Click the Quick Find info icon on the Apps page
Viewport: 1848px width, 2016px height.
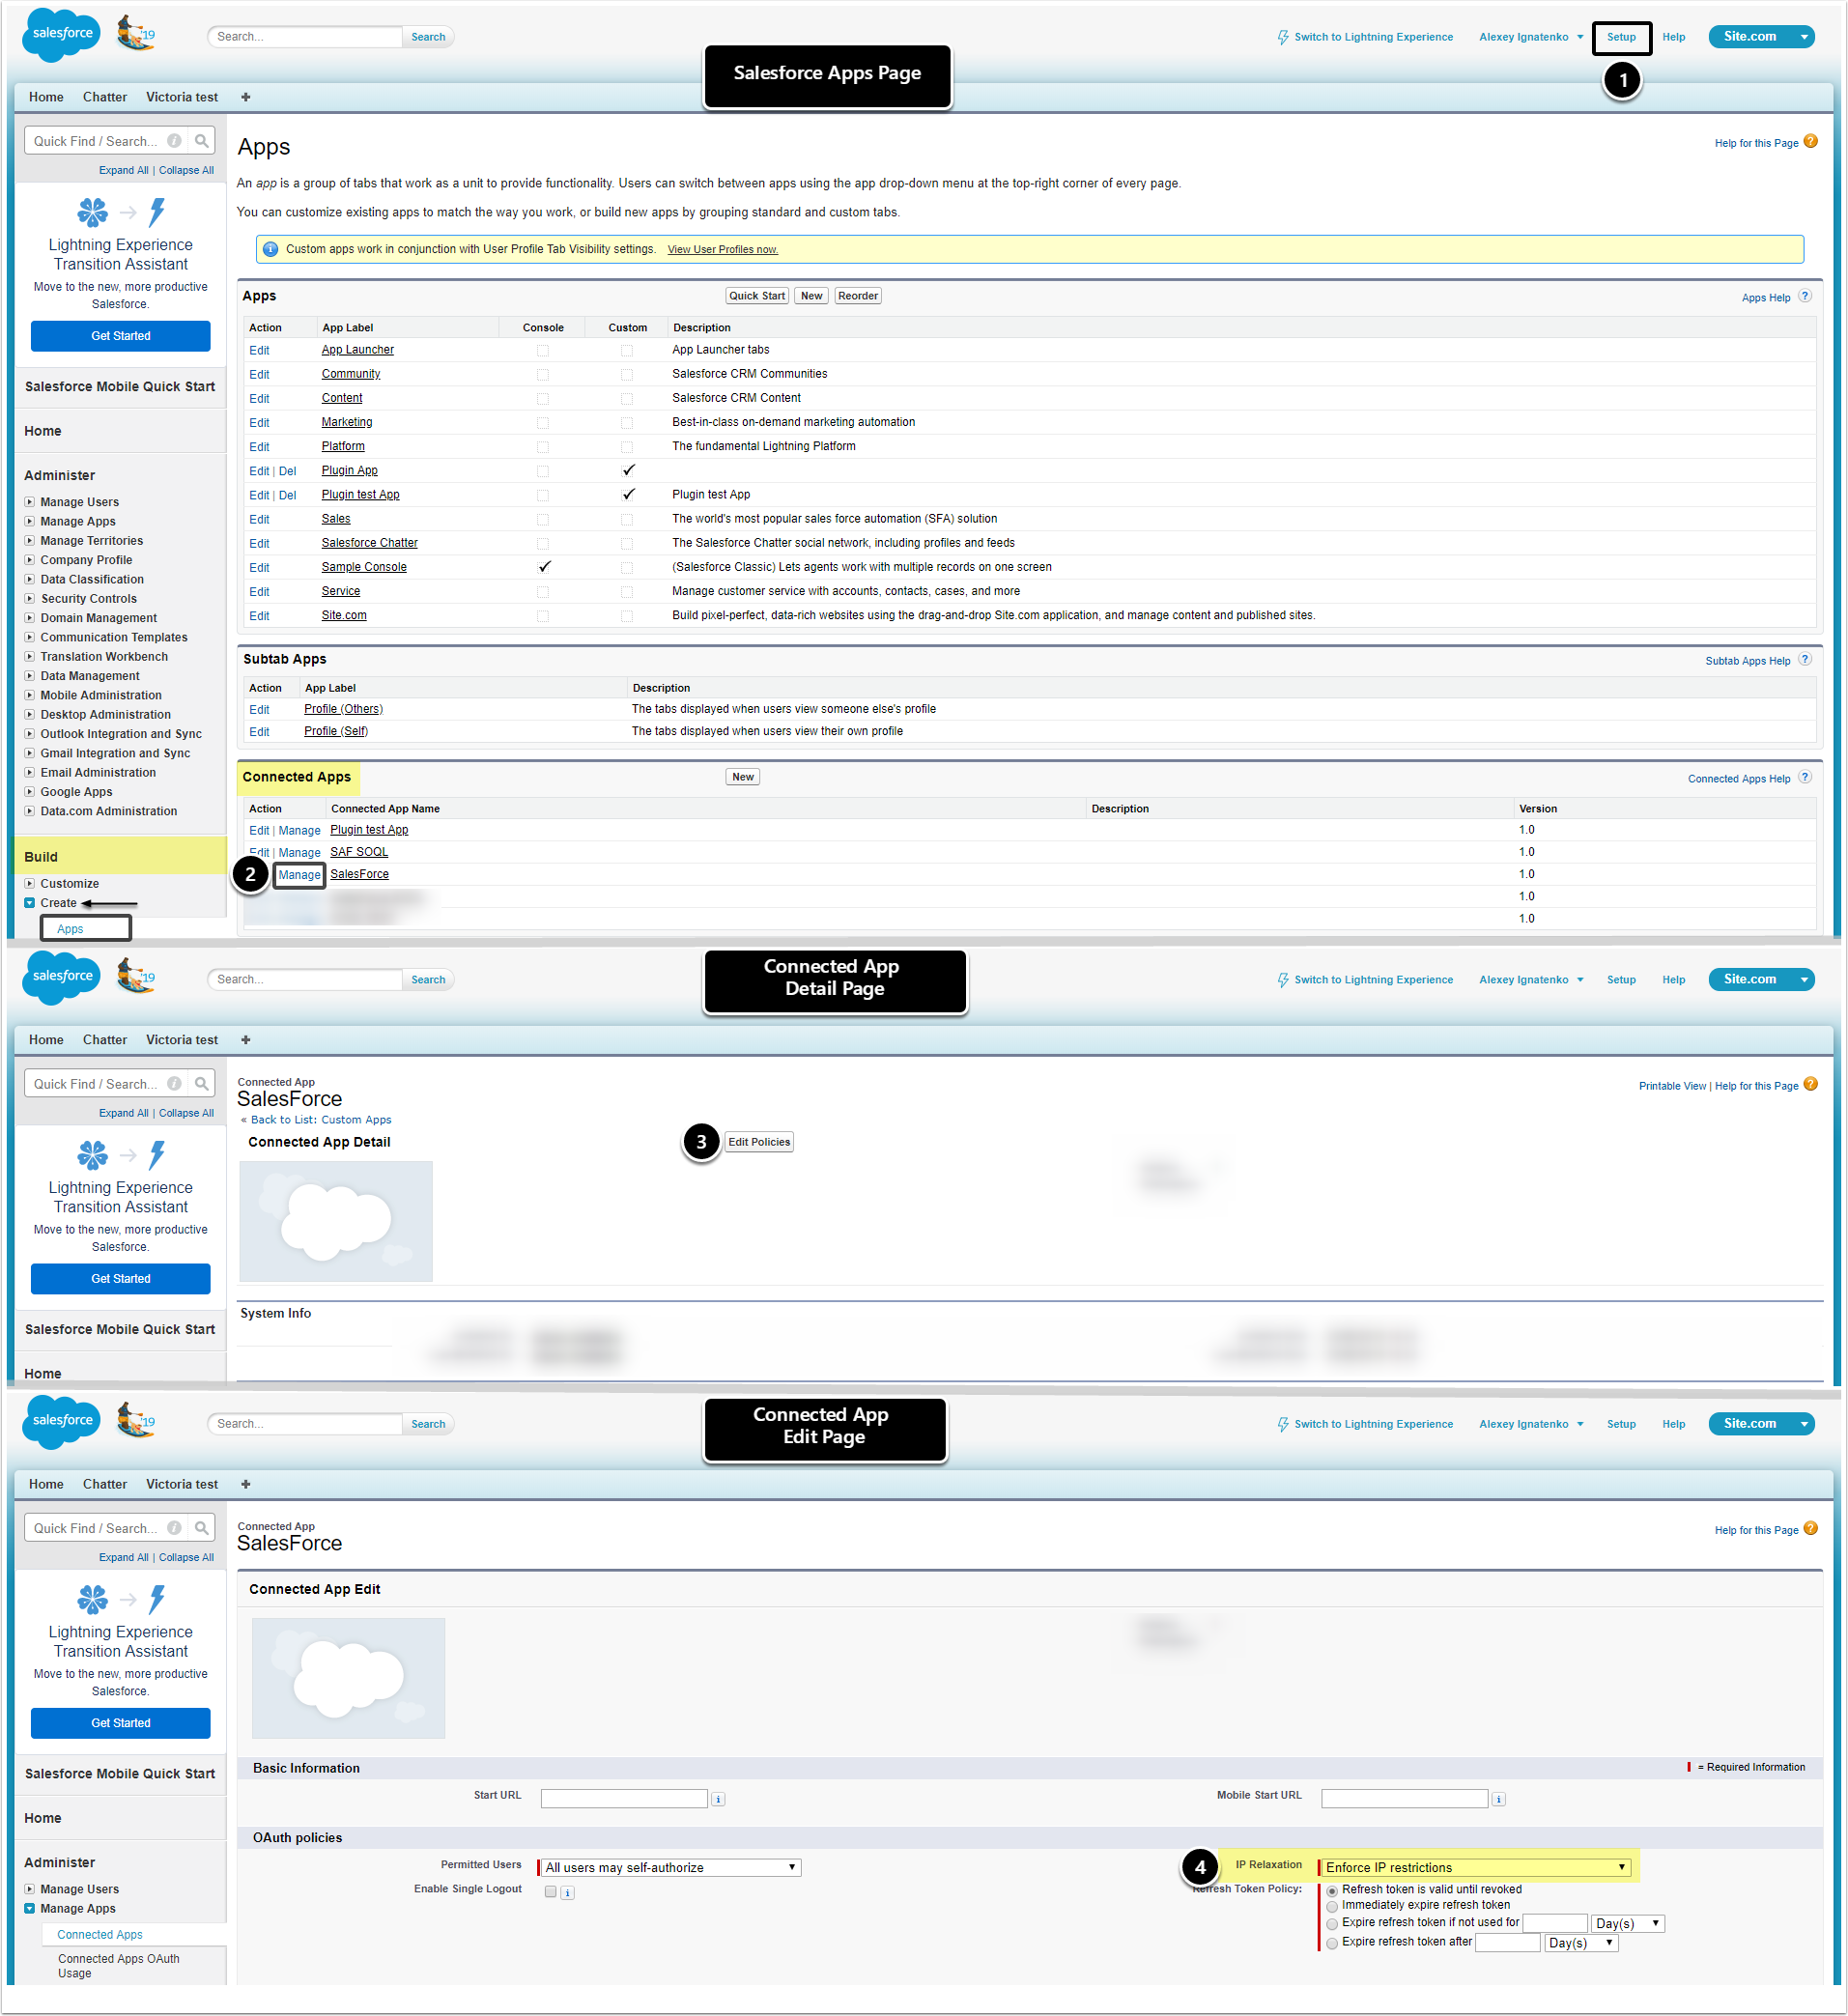174,141
